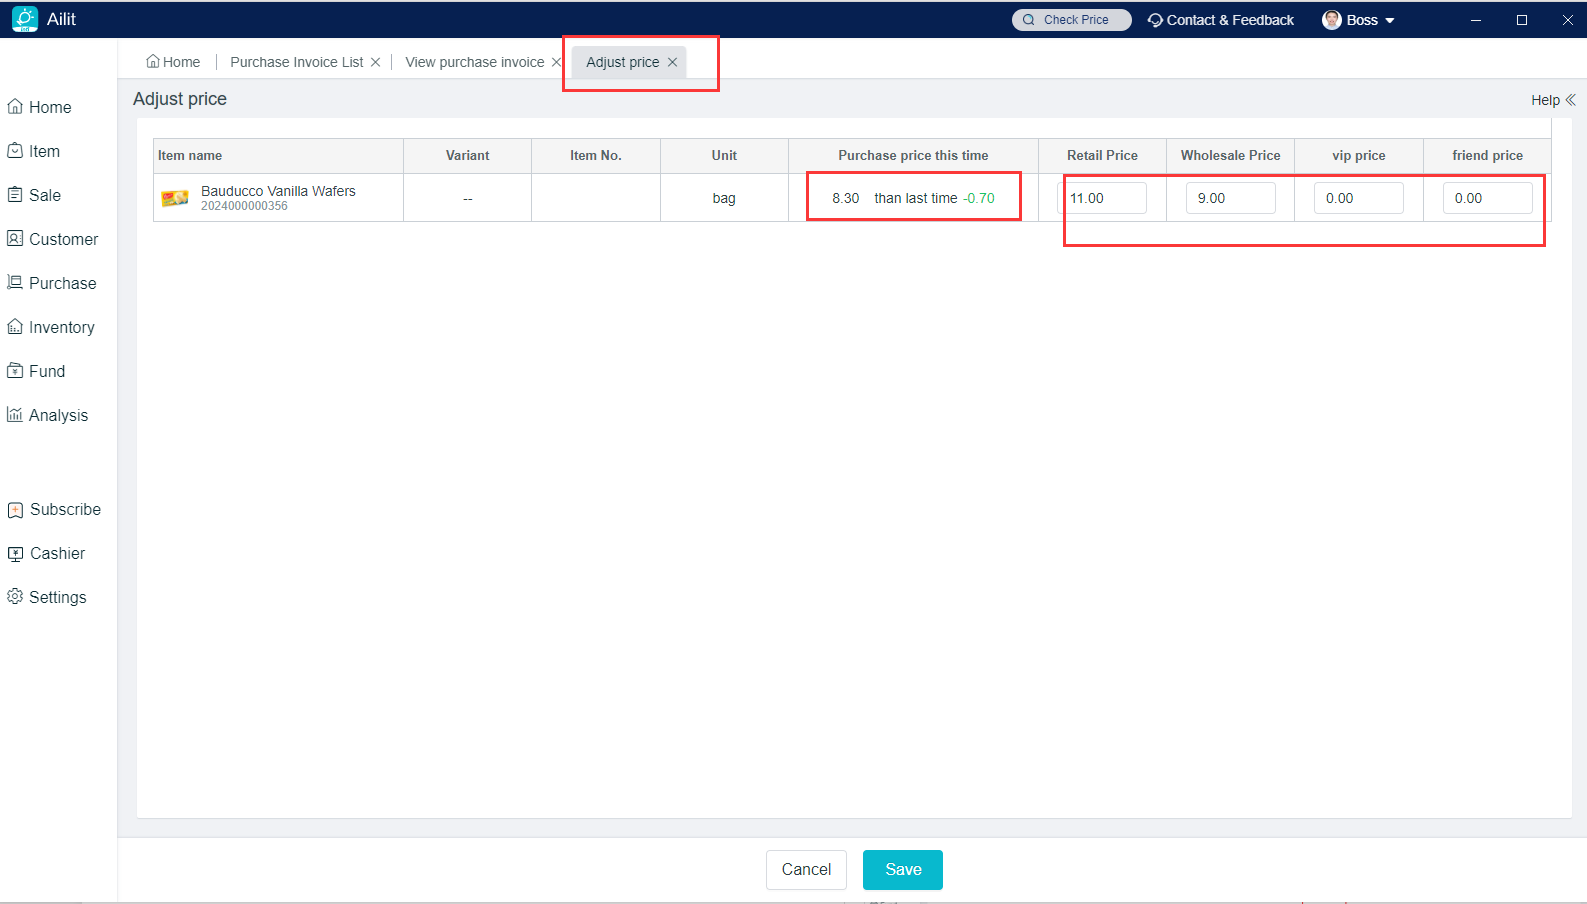Focus the Check Price search box
The height and width of the screenshot is (904, 1587).
pos(1072,20)
